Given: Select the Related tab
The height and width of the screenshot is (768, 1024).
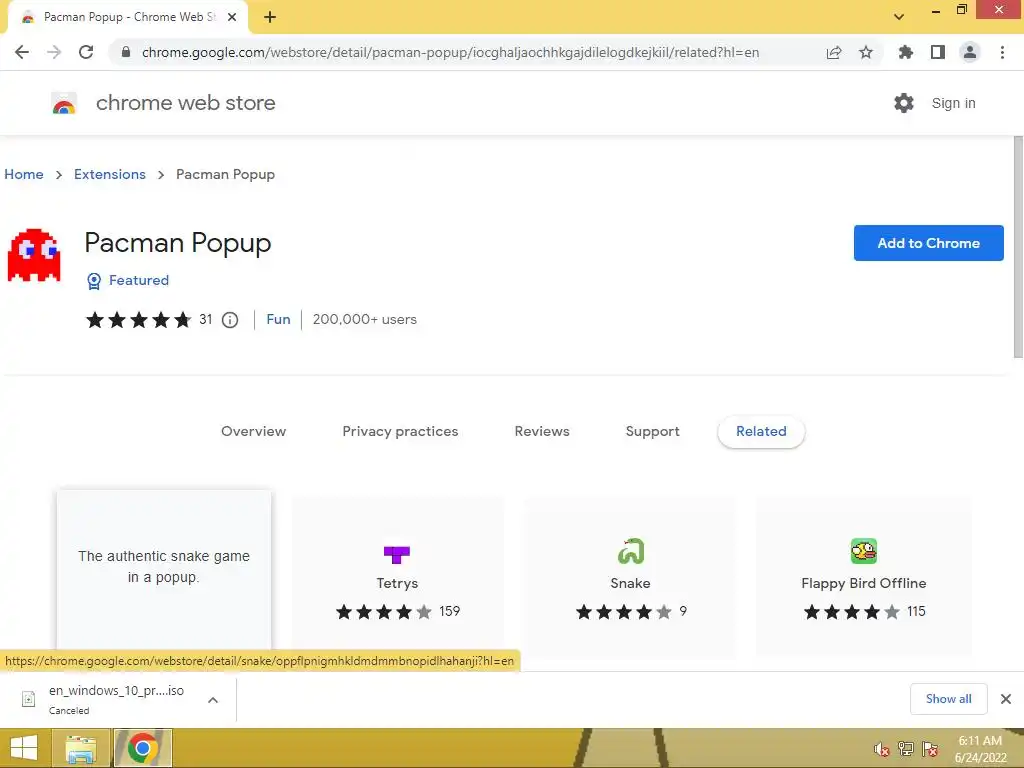Looking at the screenshot, I should (761, 432).
